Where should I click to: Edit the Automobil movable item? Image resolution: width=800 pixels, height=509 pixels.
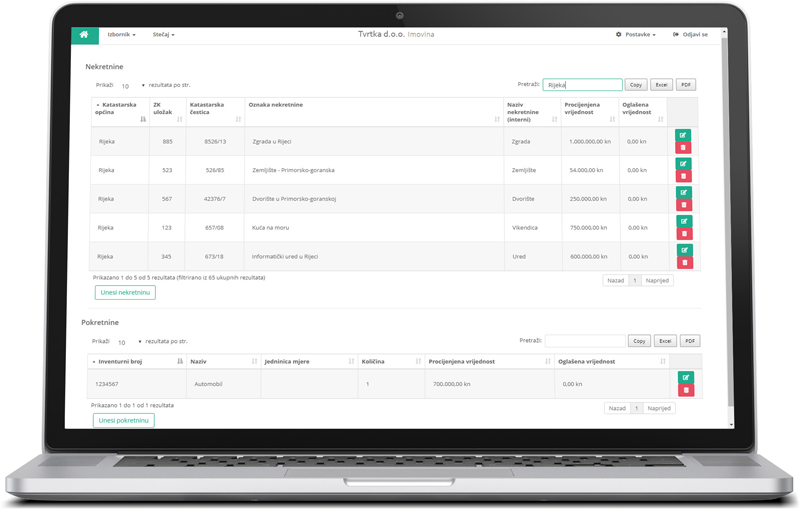pos(685,377)
